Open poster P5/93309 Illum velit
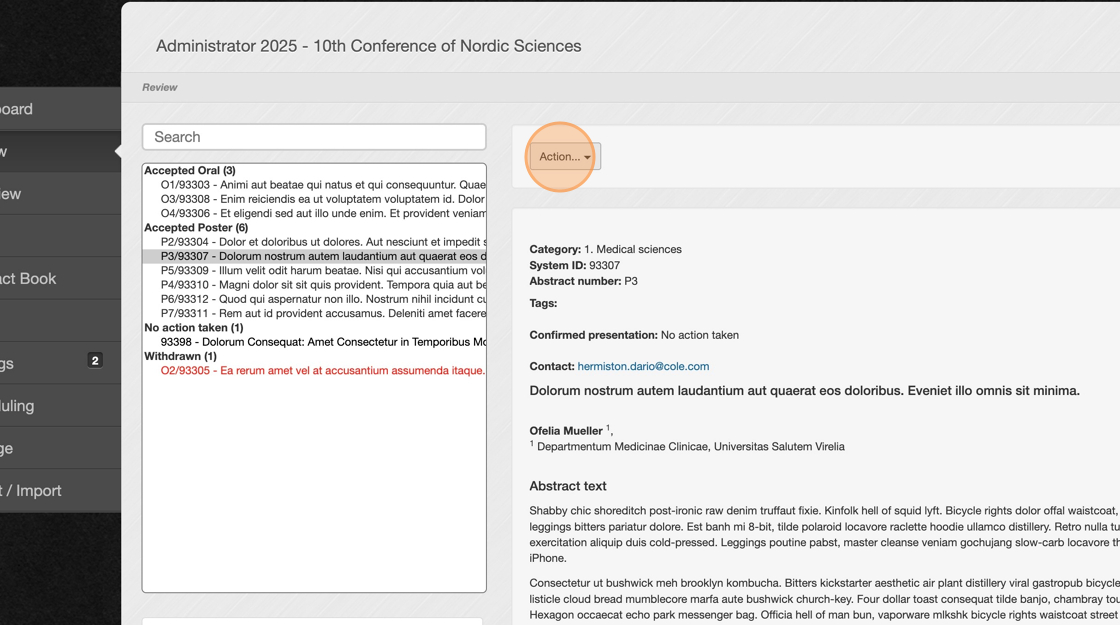Viewport: 1120px width, 625px height. pyautogui.click(x=322, y=270)
